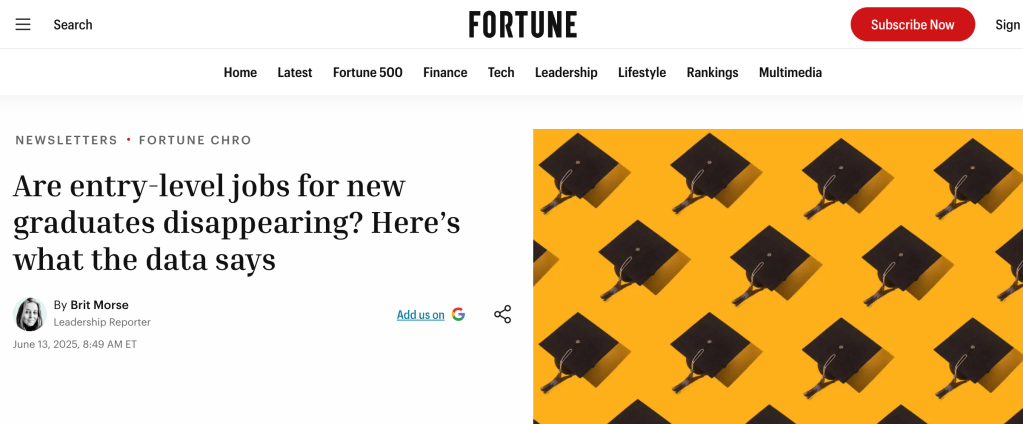The image size is (1023, 424).
Task: Click Brit Morse's author avatar
Action: pyautogui.click(x=29, y=314)
